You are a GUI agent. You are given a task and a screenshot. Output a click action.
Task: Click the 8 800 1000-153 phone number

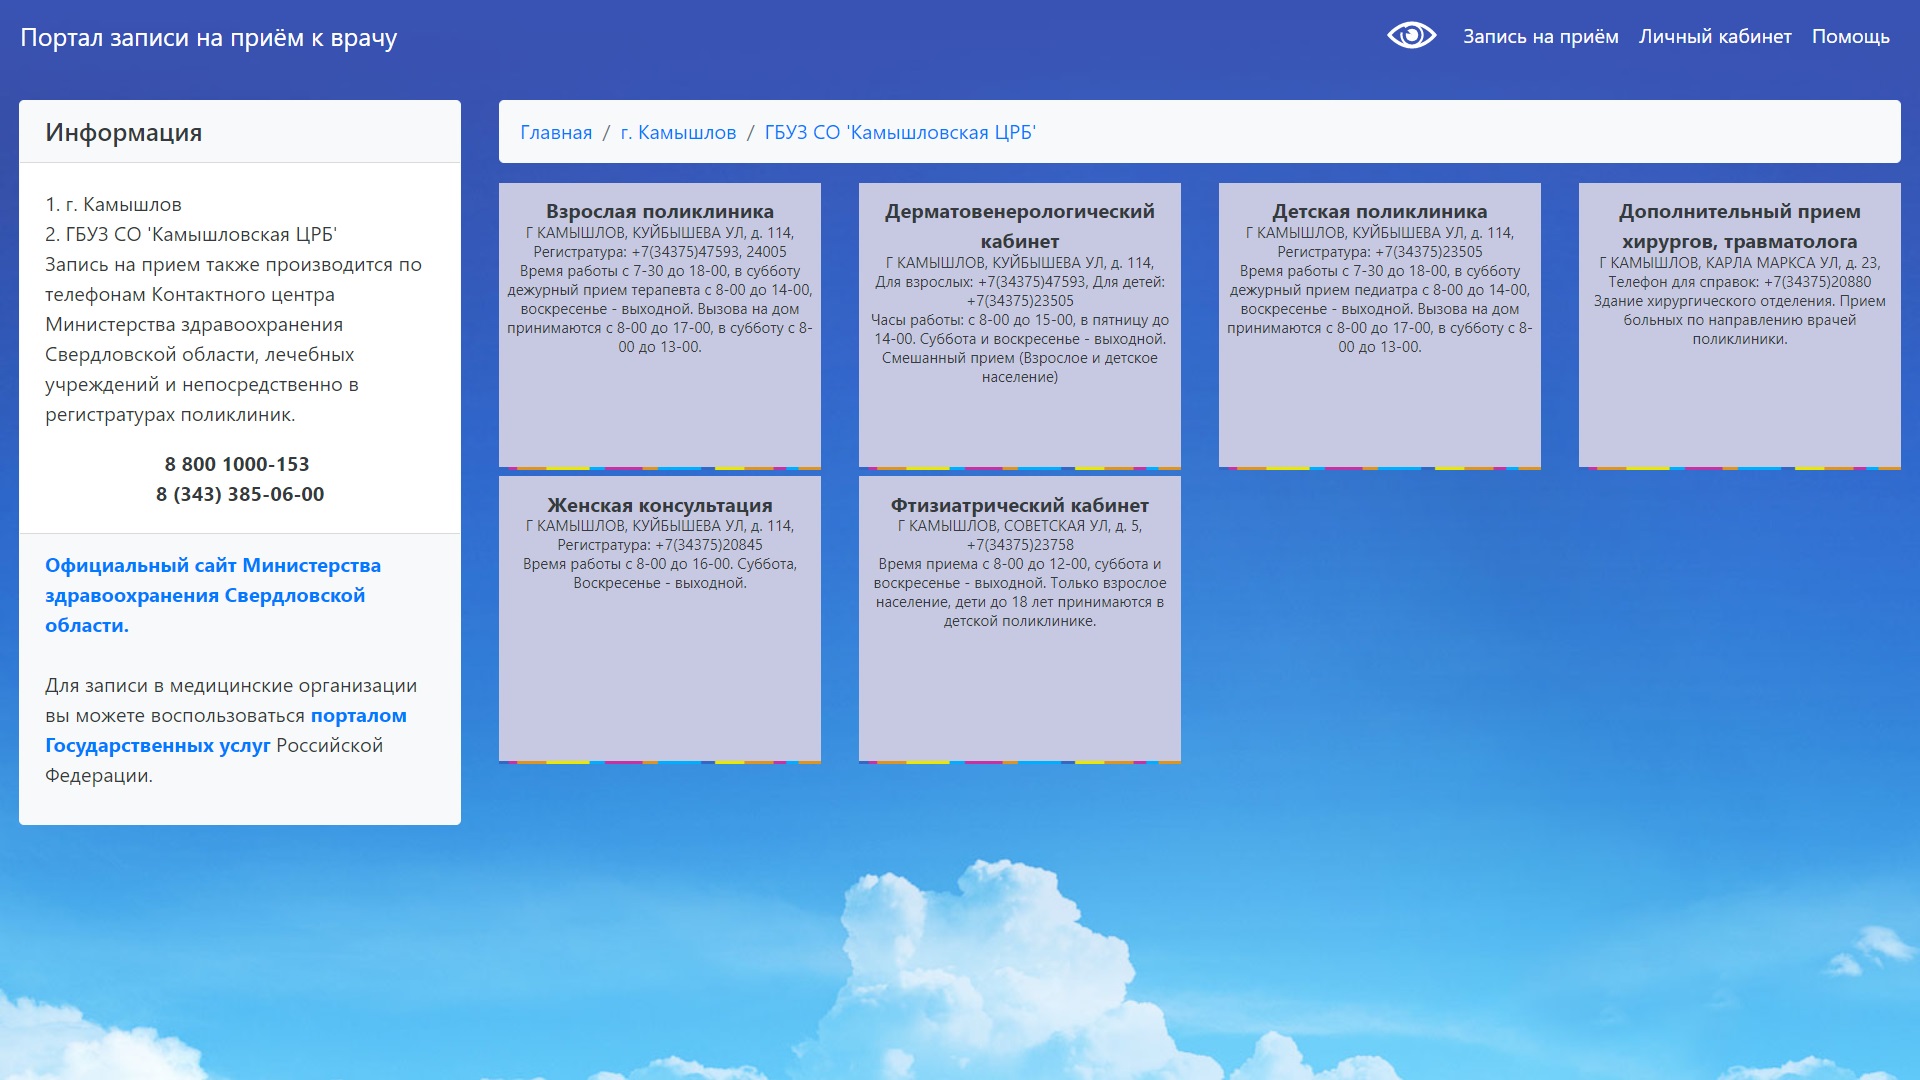tap(237, 464)
